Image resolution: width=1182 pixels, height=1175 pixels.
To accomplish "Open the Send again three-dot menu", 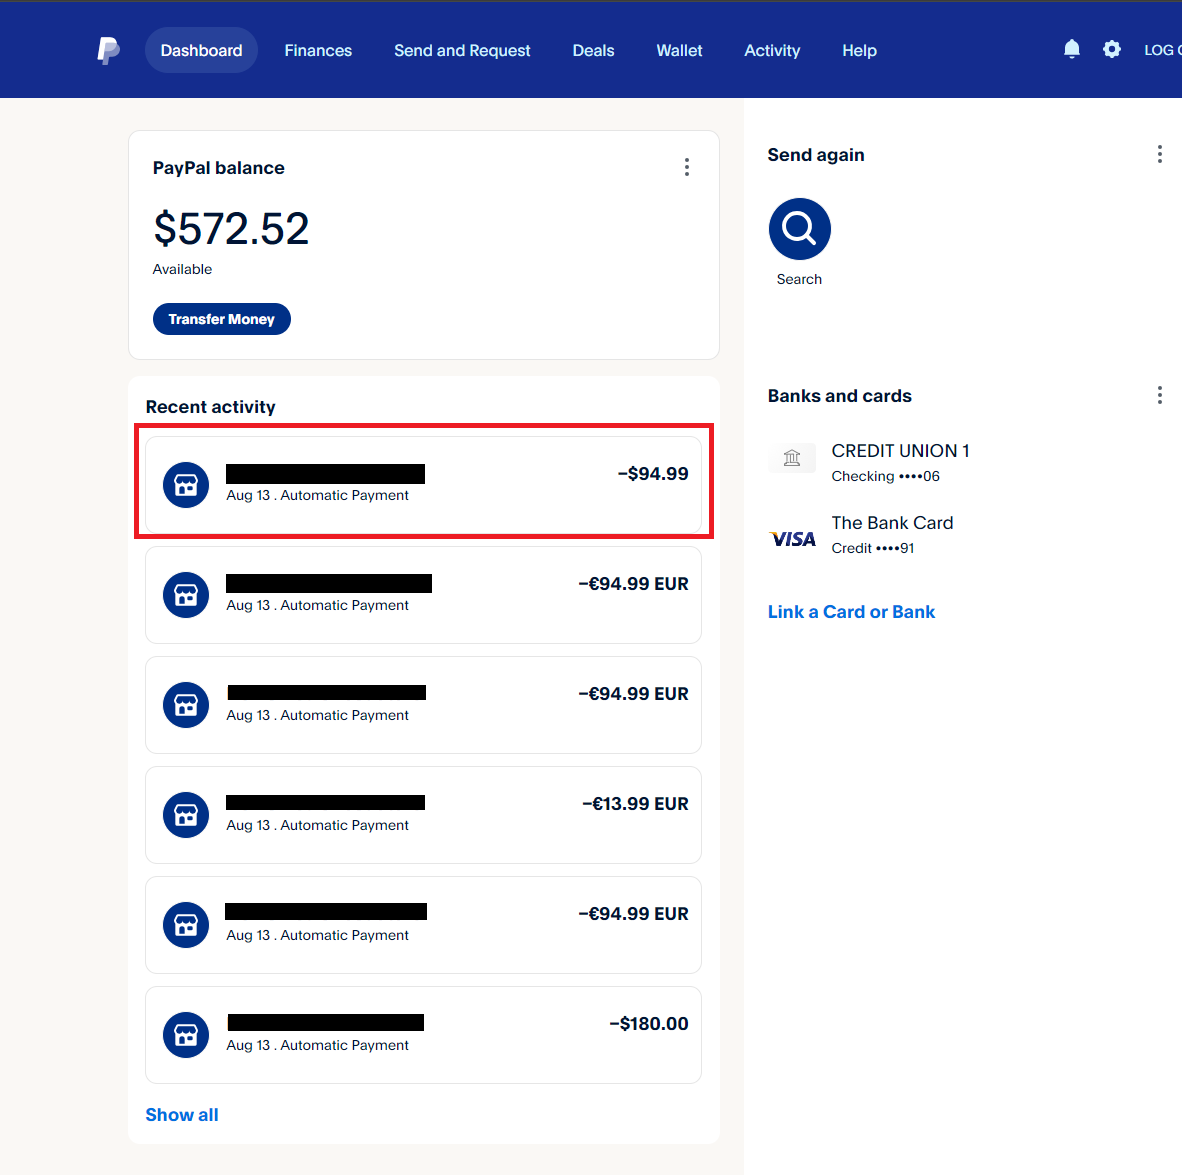I will [1159, 155].
